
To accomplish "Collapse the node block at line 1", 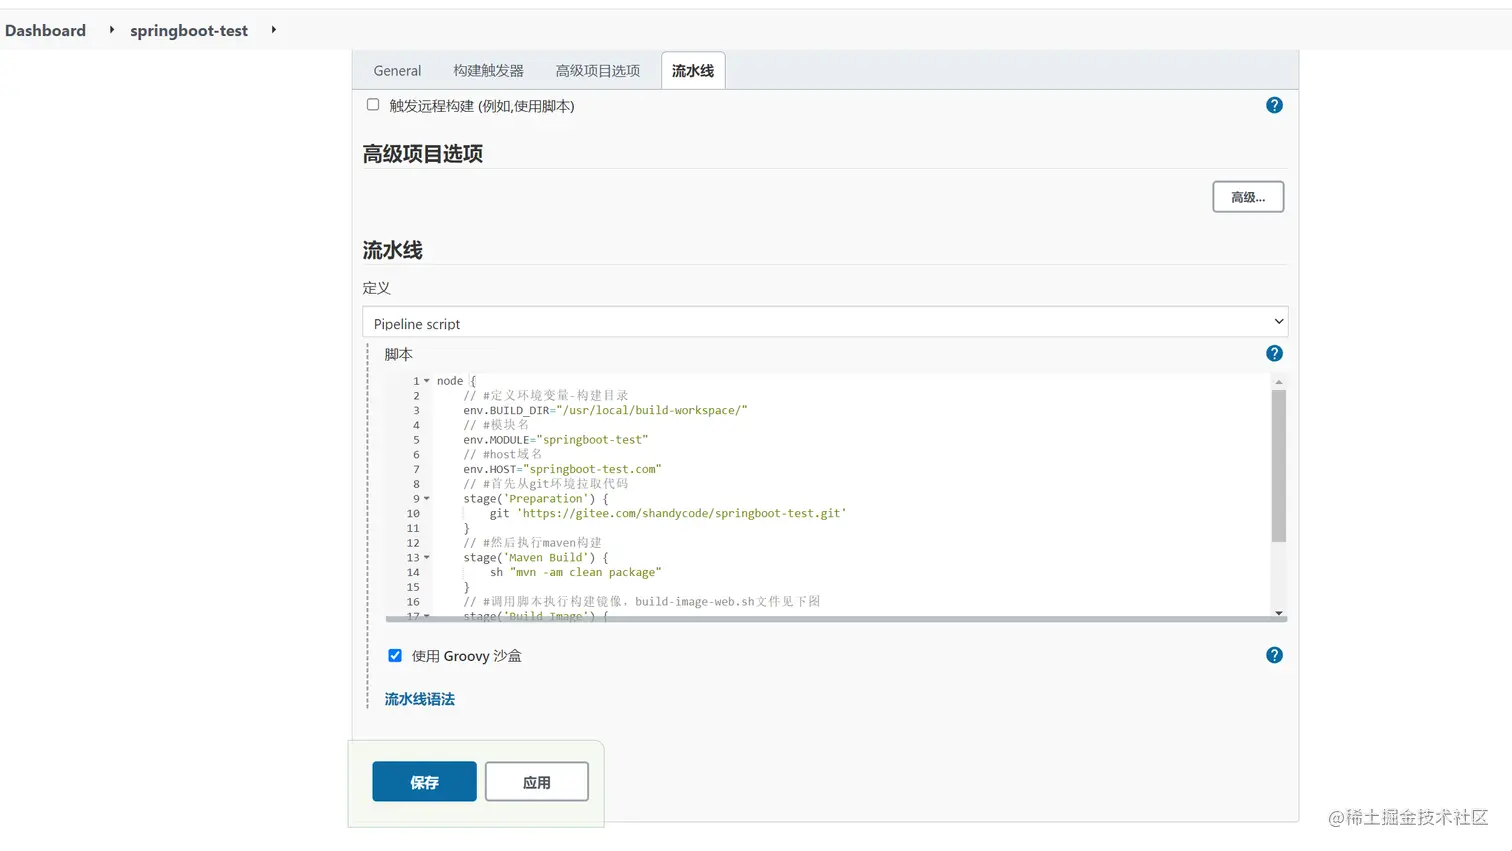I will pyautogui.click(x=427, y=381).
